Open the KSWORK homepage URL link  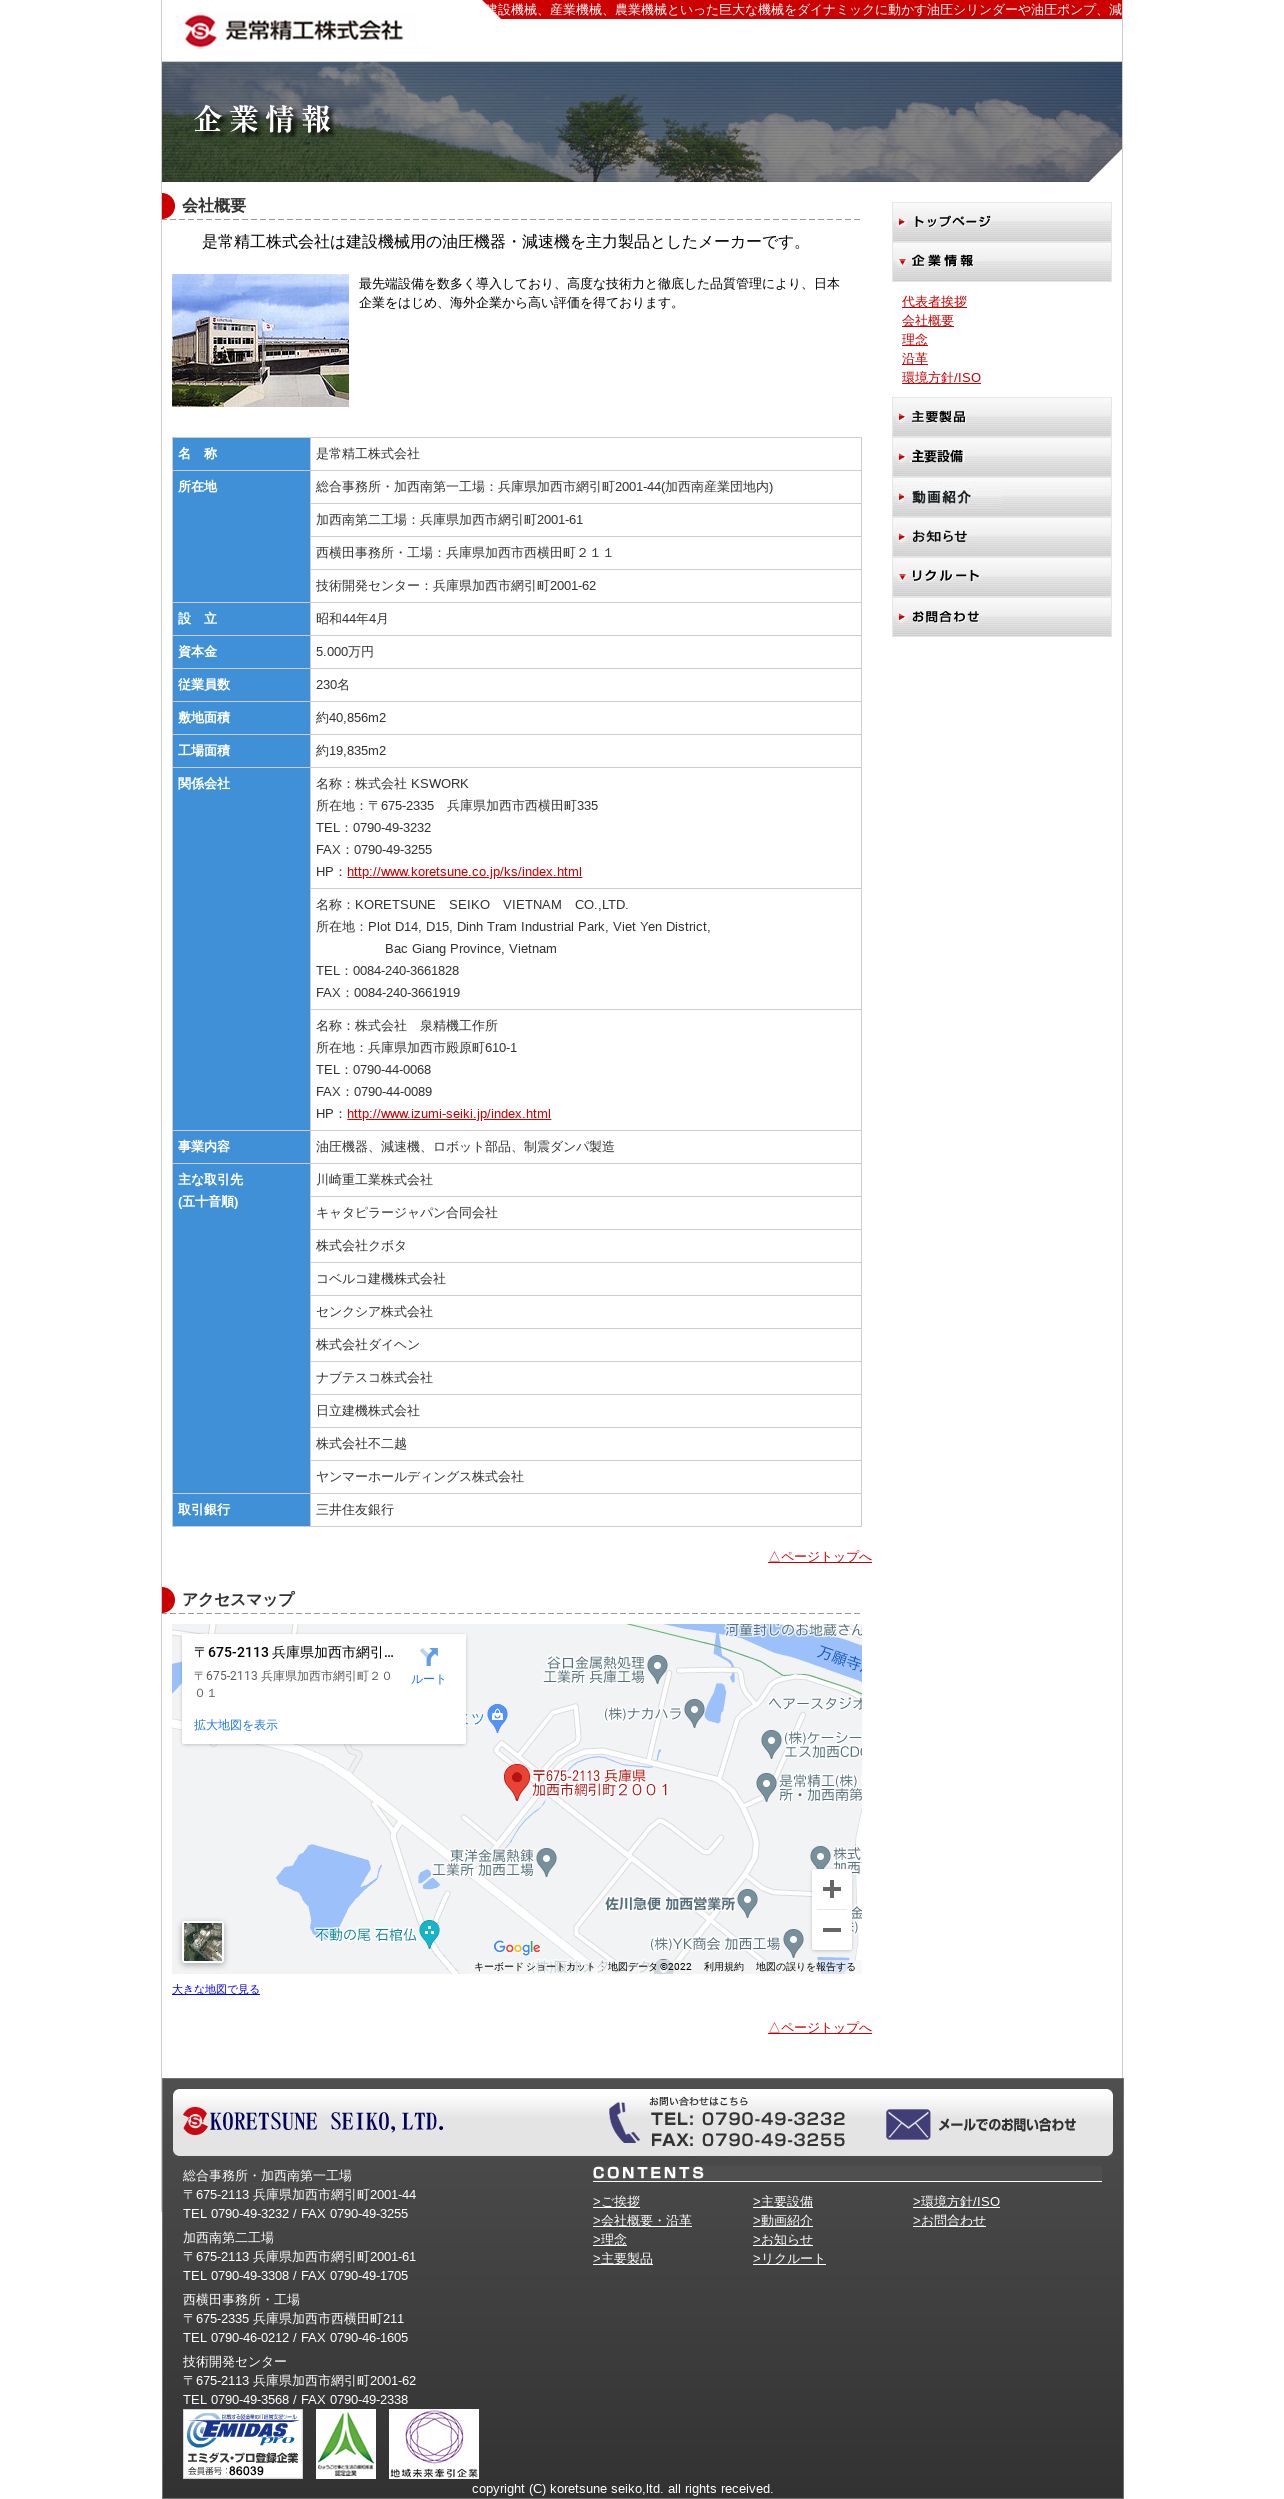click(x=464, y=872)
